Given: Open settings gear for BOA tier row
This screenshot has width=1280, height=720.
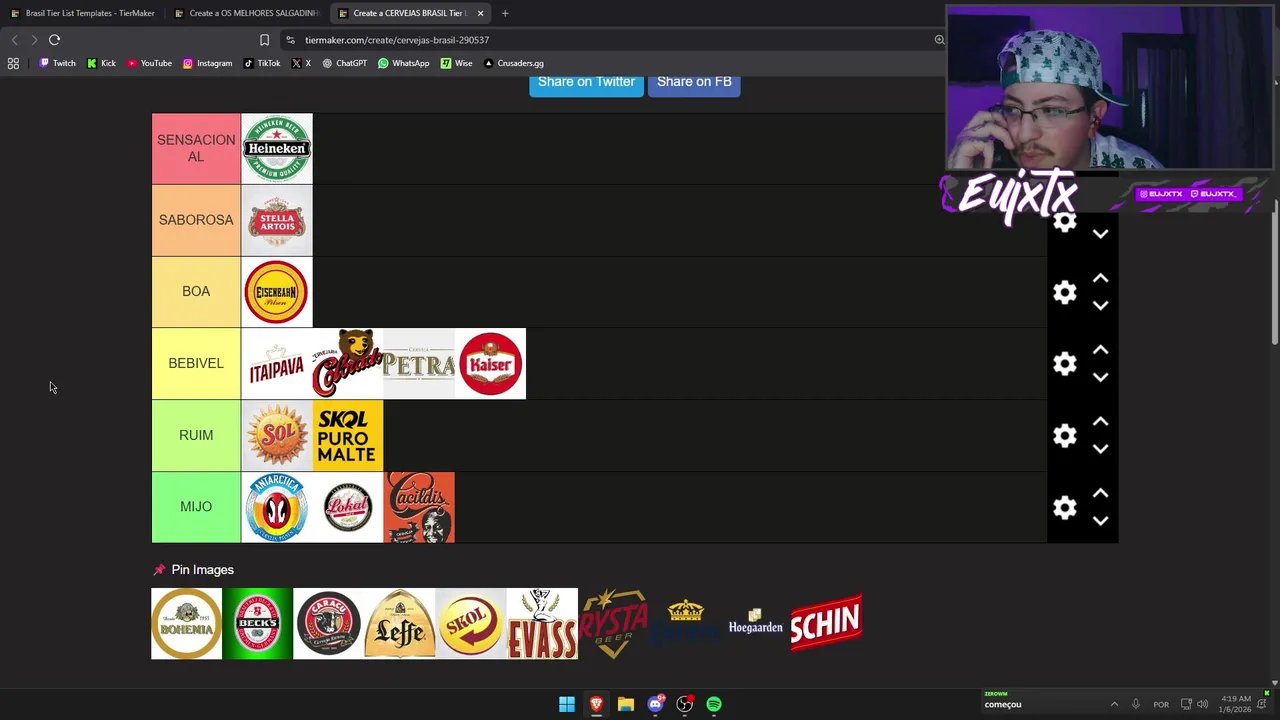Looking at the screenshot, I should [1065, 292].
